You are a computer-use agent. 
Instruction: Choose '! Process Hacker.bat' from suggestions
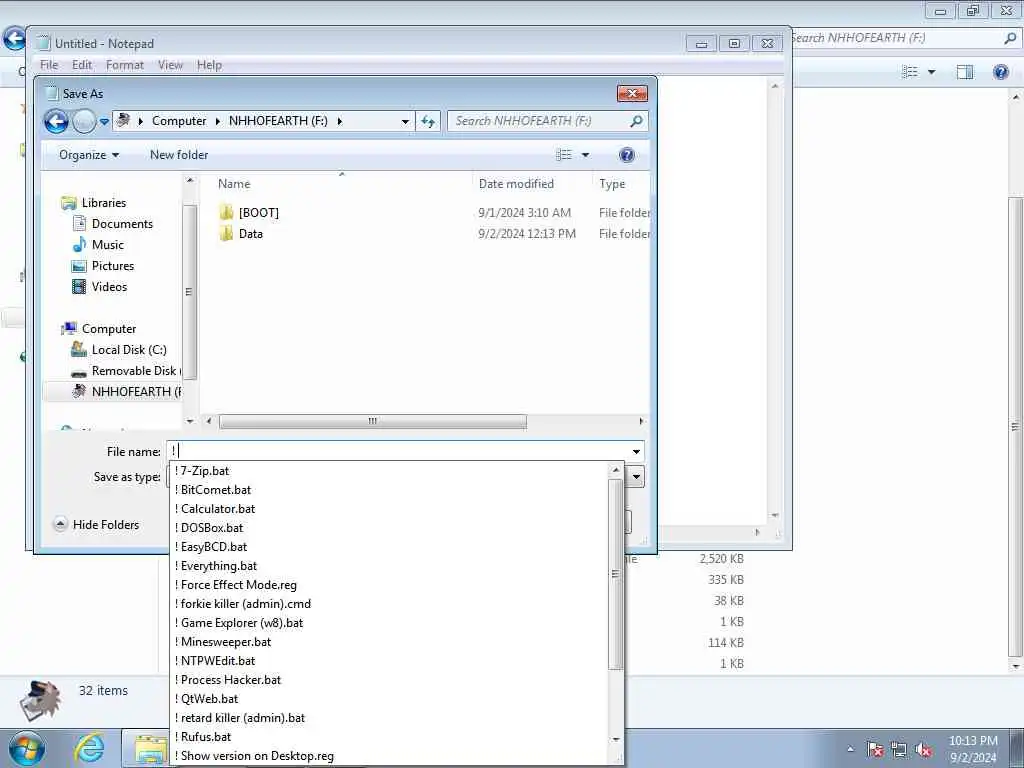[391, 680]
